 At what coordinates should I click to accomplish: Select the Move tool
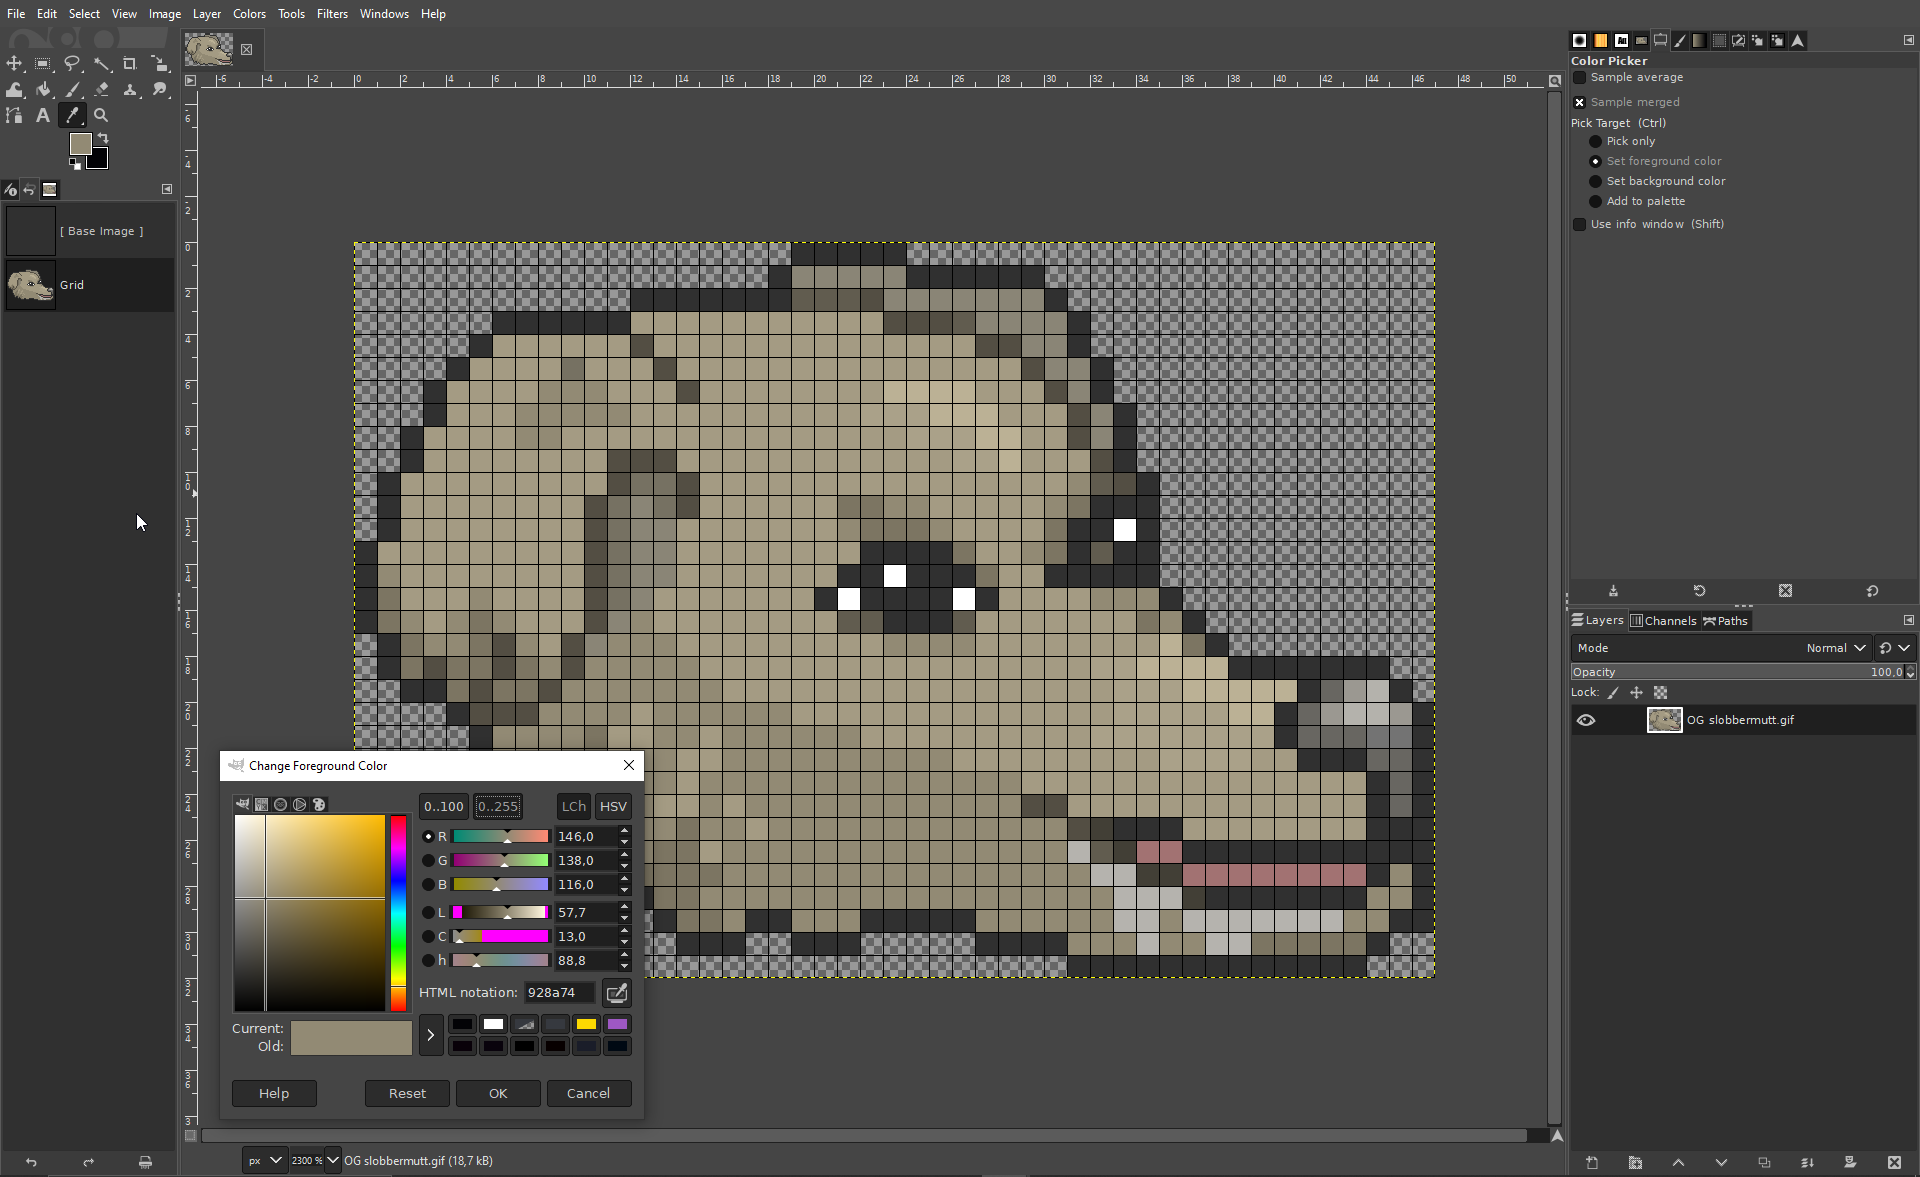(x=14, y=63)
